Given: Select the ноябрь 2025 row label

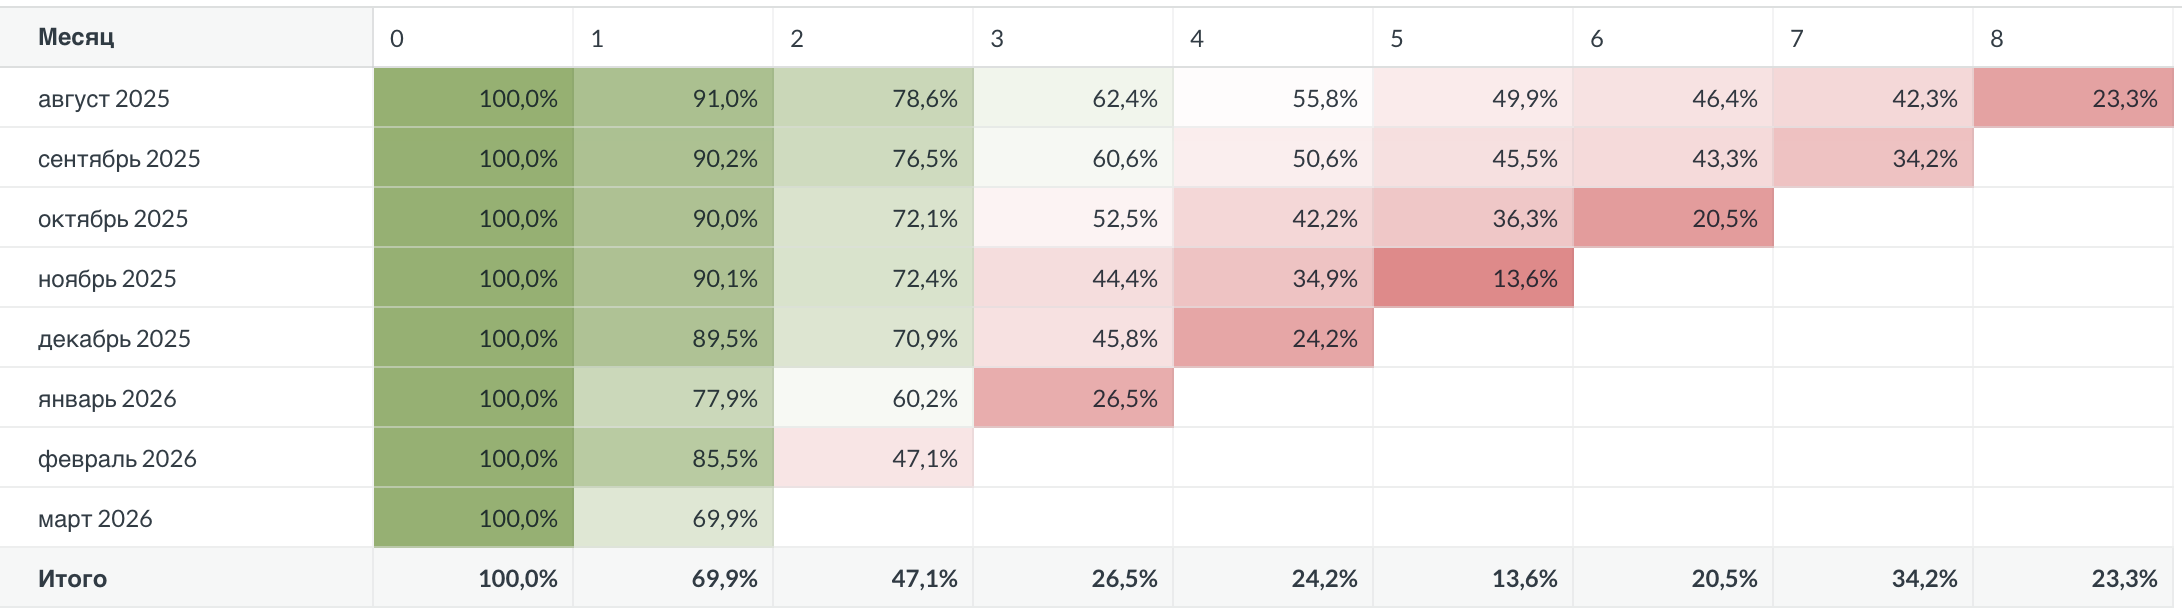Looking at the screenshot, I should (107, 278).
